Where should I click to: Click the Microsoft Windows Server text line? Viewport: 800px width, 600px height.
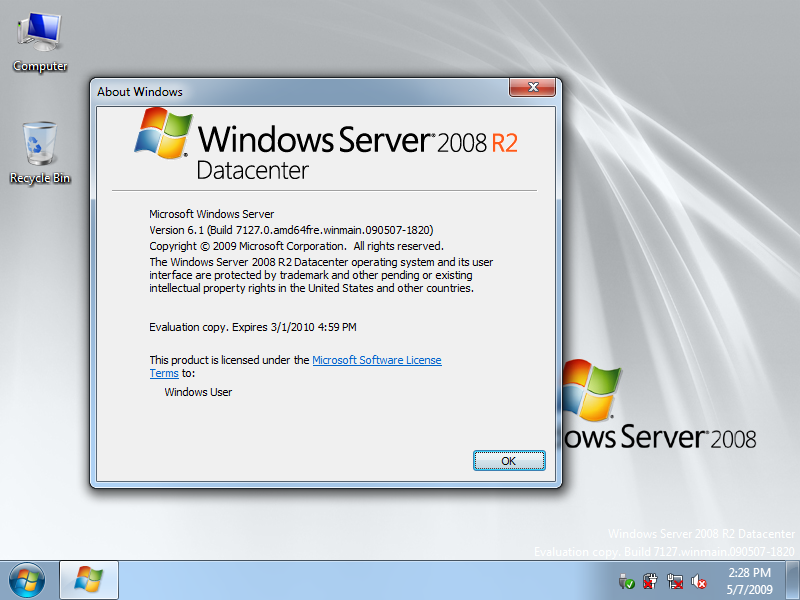(x=211, y=214)
